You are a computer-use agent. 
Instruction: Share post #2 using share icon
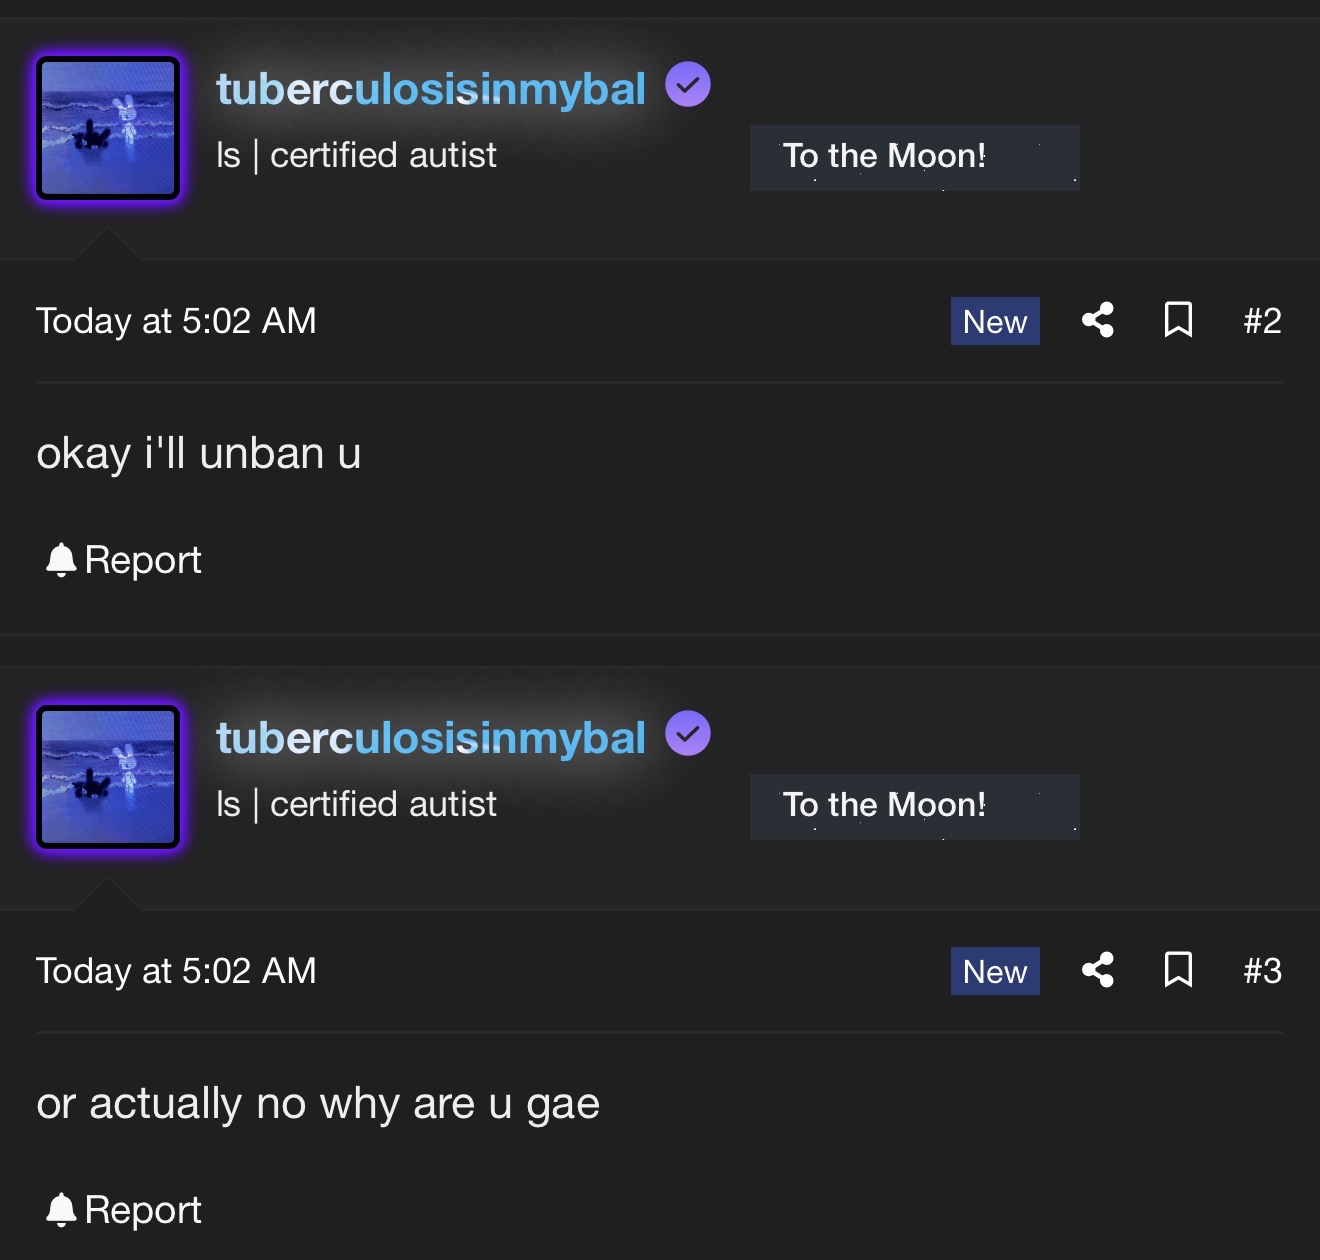[1098, 320]
